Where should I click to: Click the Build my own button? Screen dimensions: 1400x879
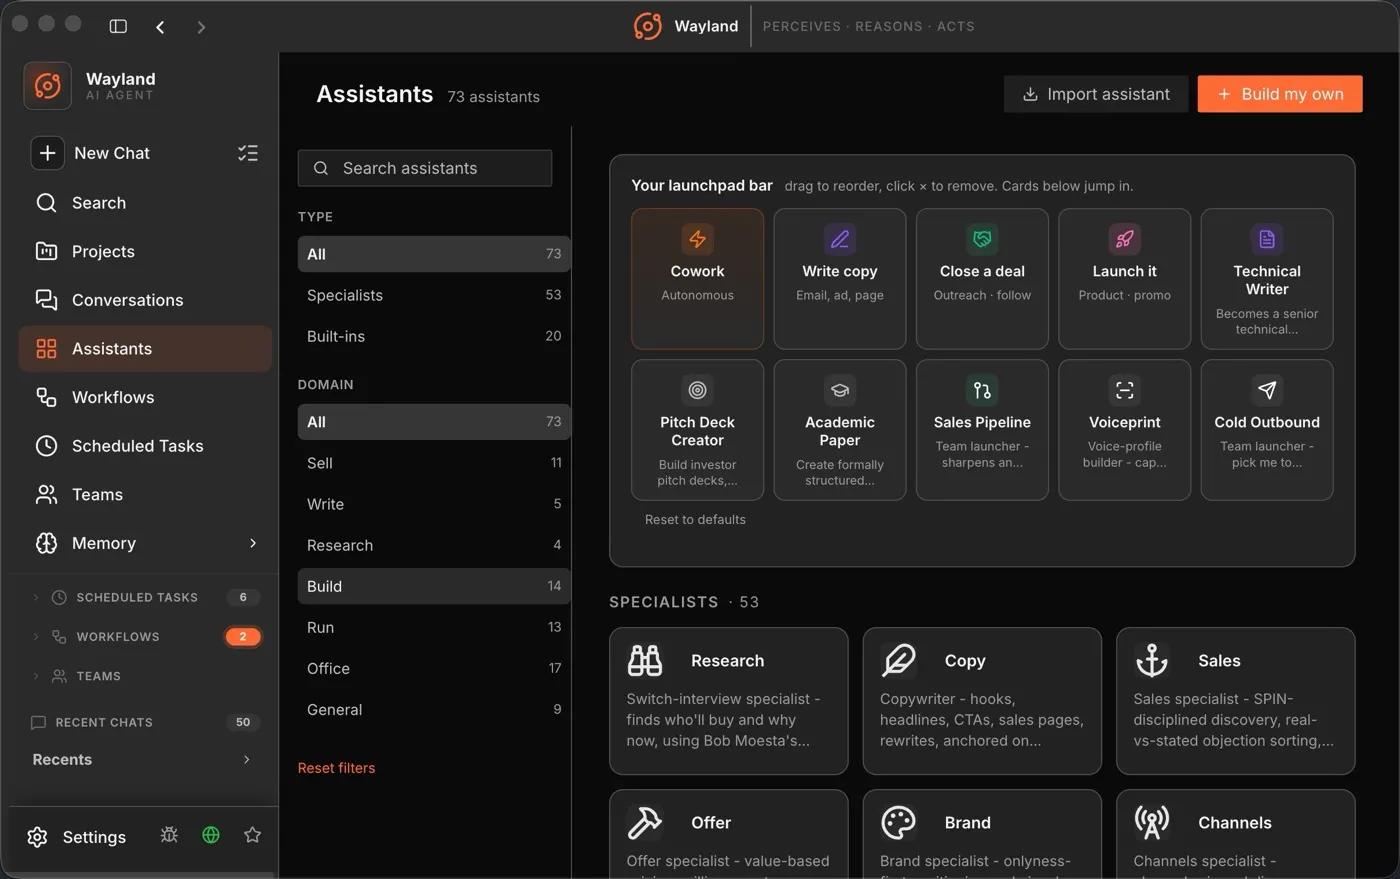1280,94
